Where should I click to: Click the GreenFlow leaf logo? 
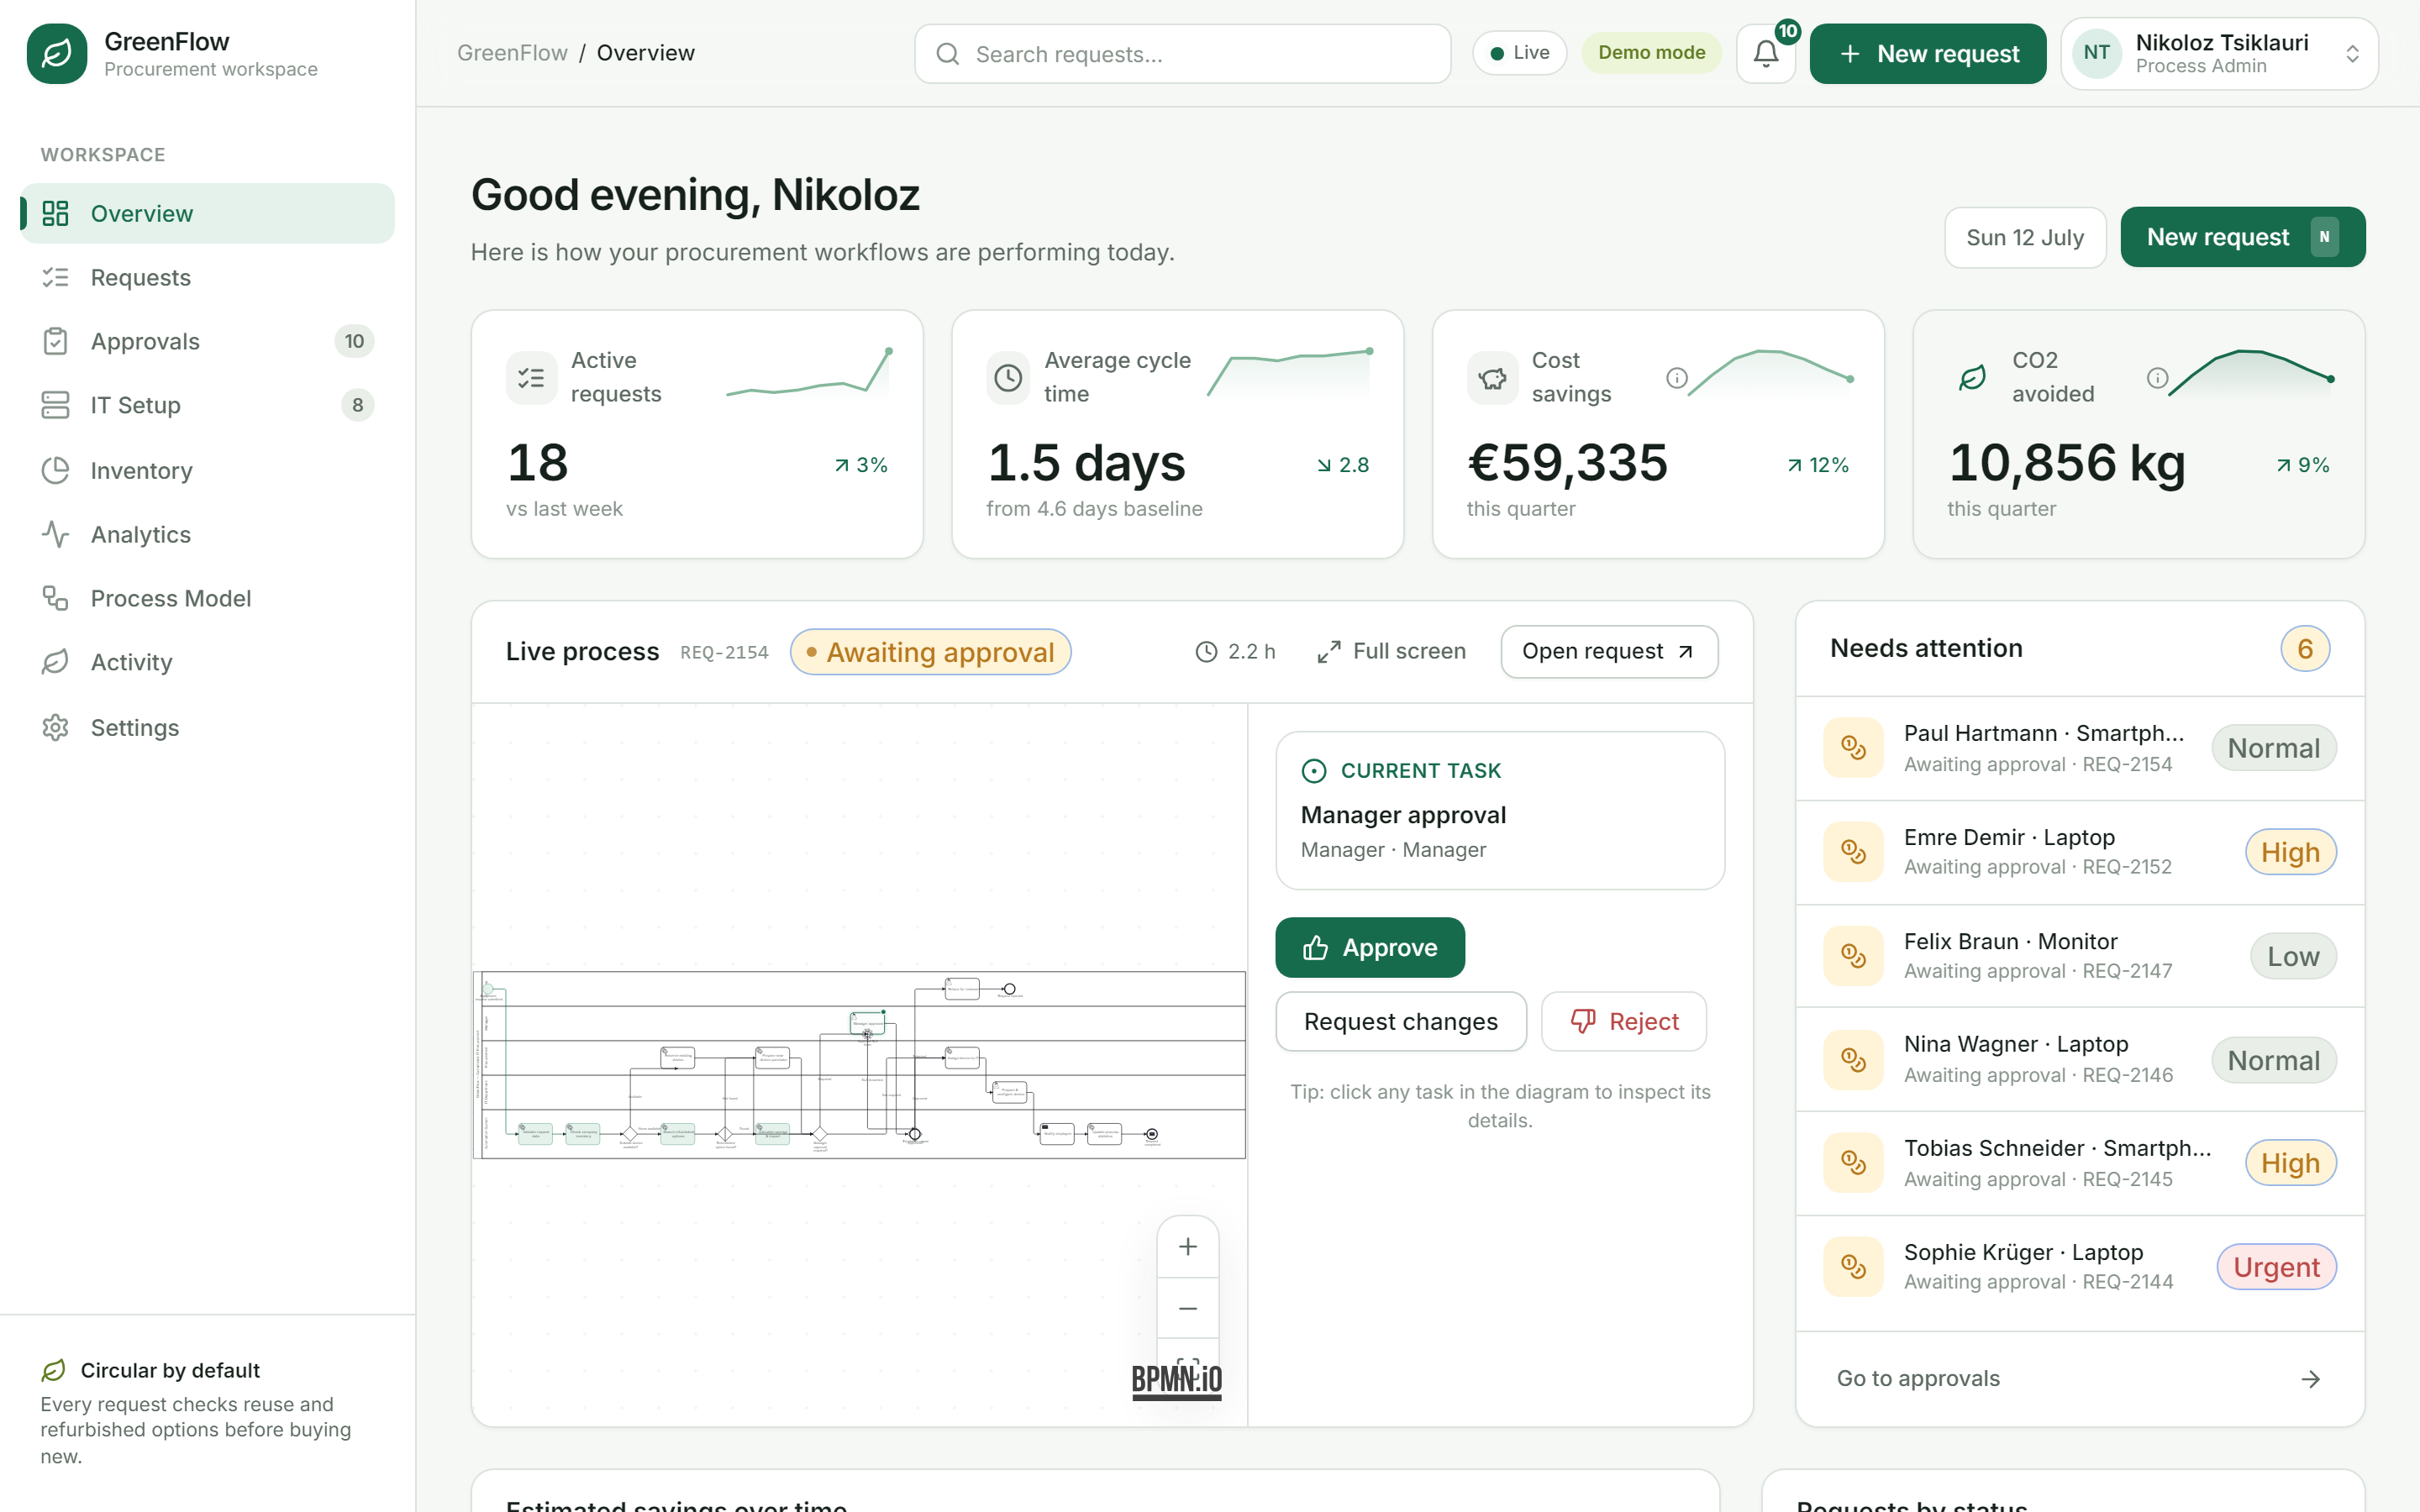click(57, 53)
